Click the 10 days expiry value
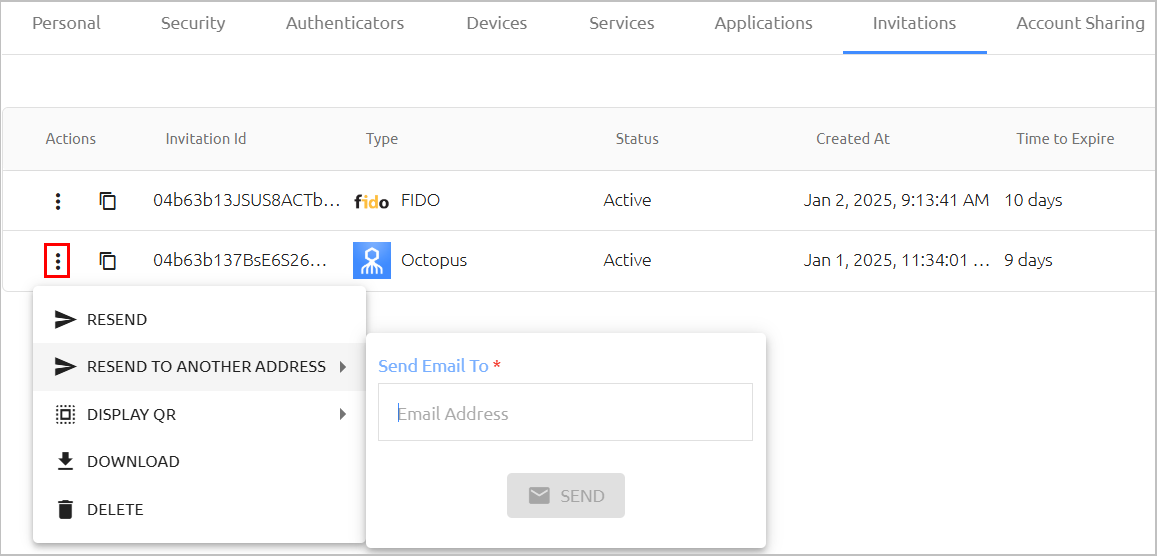Viewport: 1157px width, 556px height. tap(1033, 201)
